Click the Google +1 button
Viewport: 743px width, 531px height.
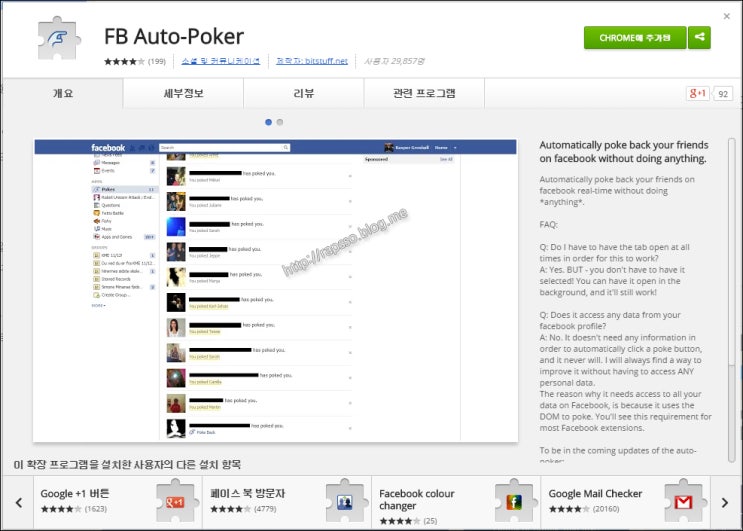(698, 93)
